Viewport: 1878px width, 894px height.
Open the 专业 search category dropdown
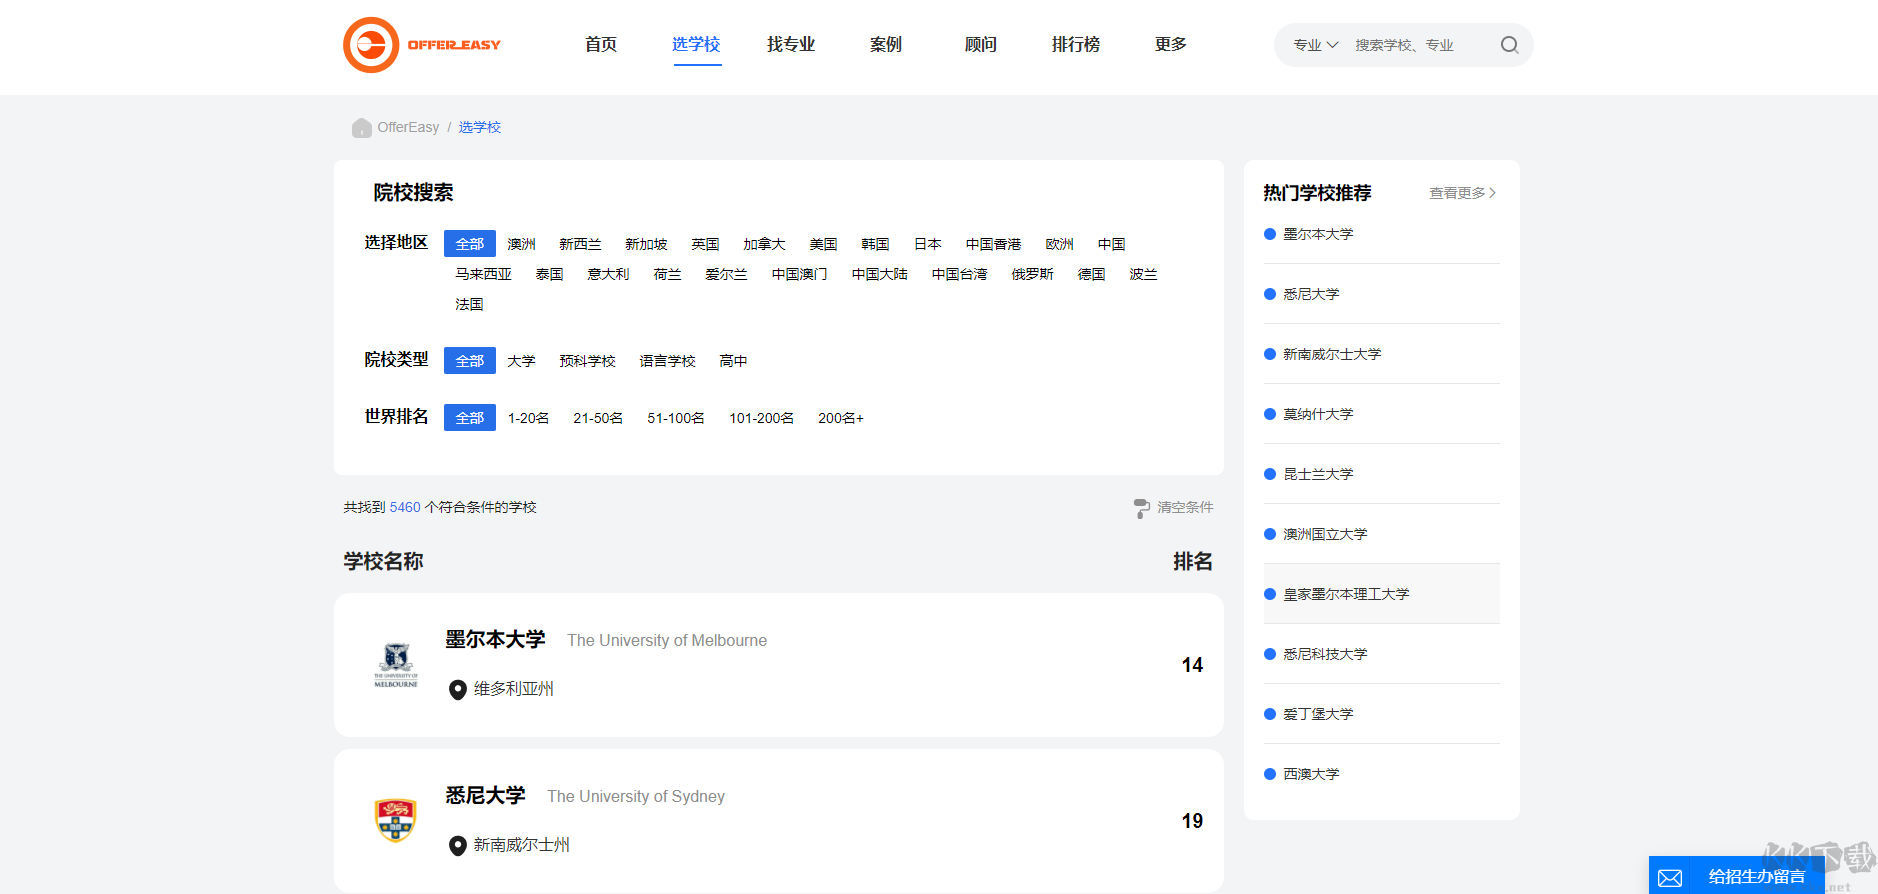[x=1315, y=45]
